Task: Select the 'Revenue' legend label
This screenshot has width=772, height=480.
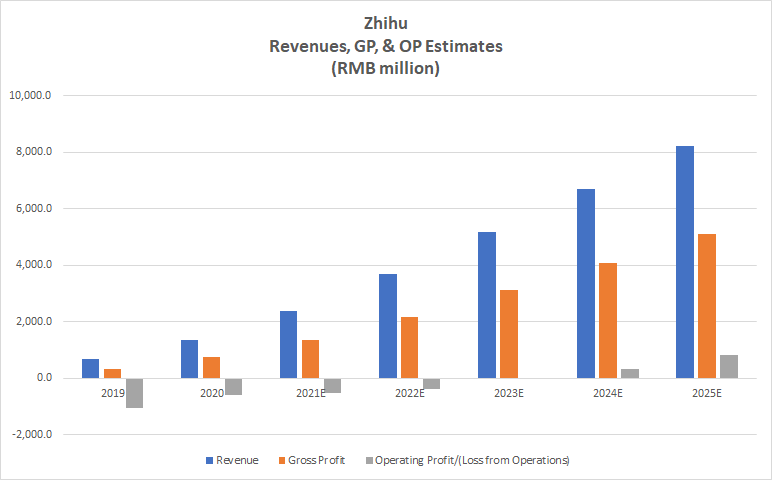Action: pos(237,460)
